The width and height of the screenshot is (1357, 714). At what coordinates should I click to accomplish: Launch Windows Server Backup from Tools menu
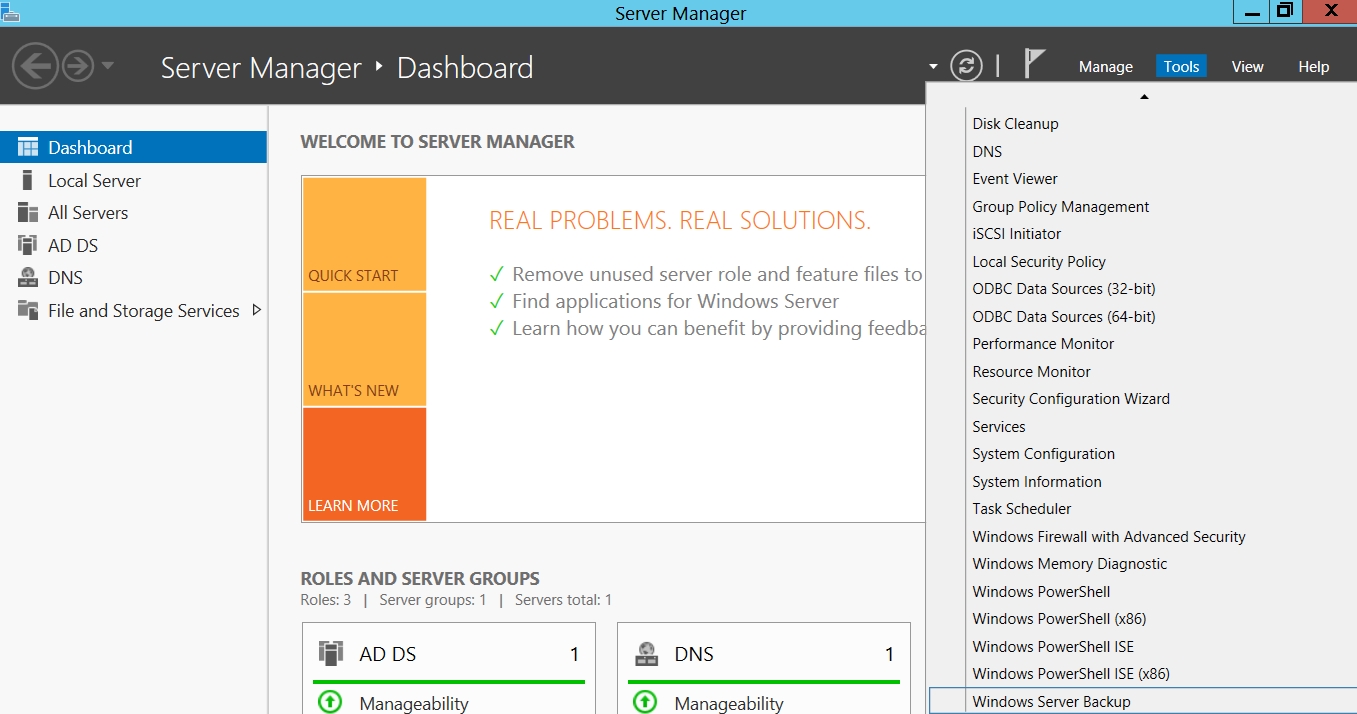pos(1051,701)
